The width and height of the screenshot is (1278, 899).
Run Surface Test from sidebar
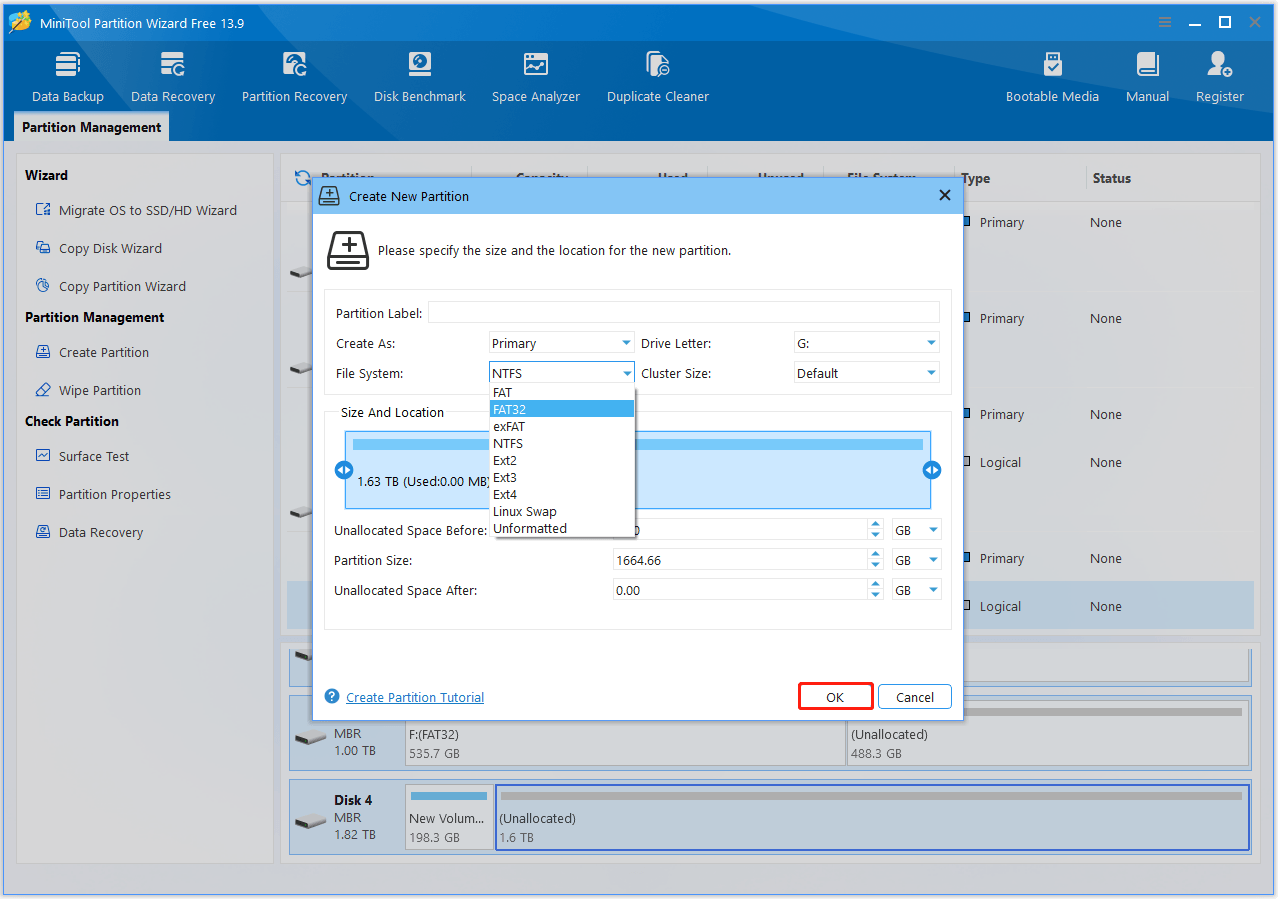coord(82,456)
